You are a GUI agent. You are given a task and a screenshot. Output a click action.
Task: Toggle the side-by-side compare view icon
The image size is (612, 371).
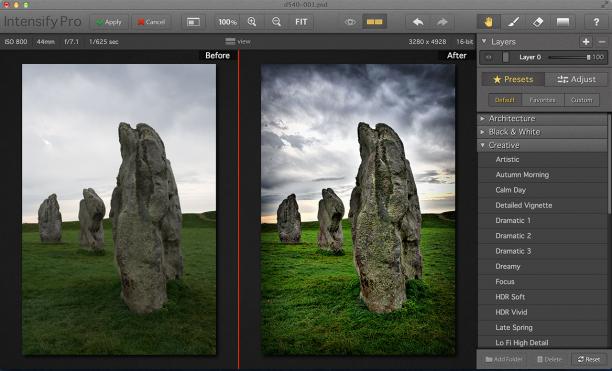374,22
